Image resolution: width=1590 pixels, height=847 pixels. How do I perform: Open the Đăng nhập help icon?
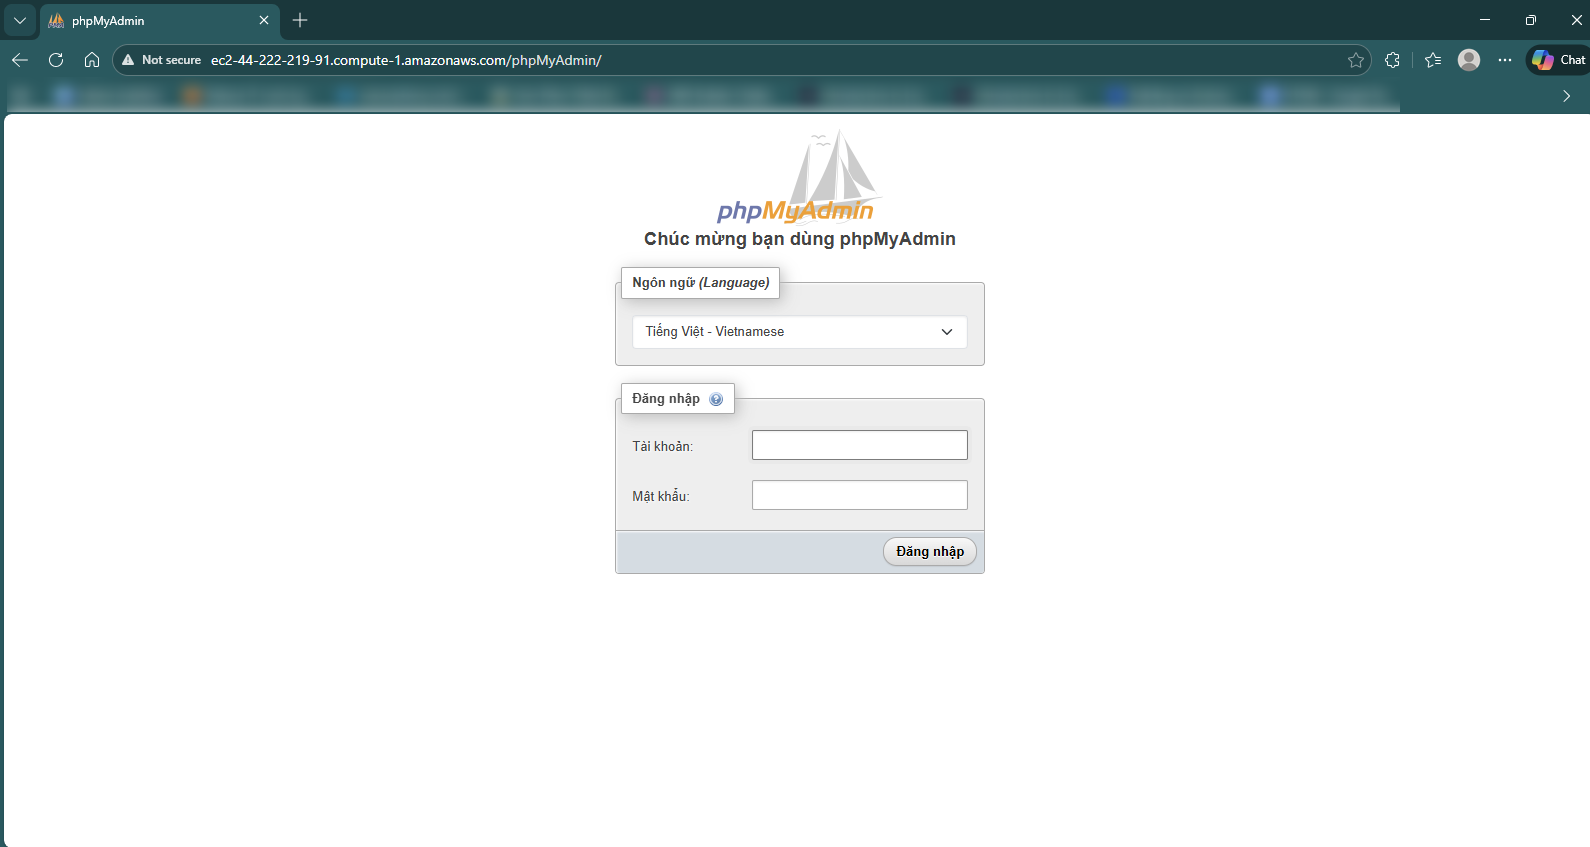coord(716,399)
